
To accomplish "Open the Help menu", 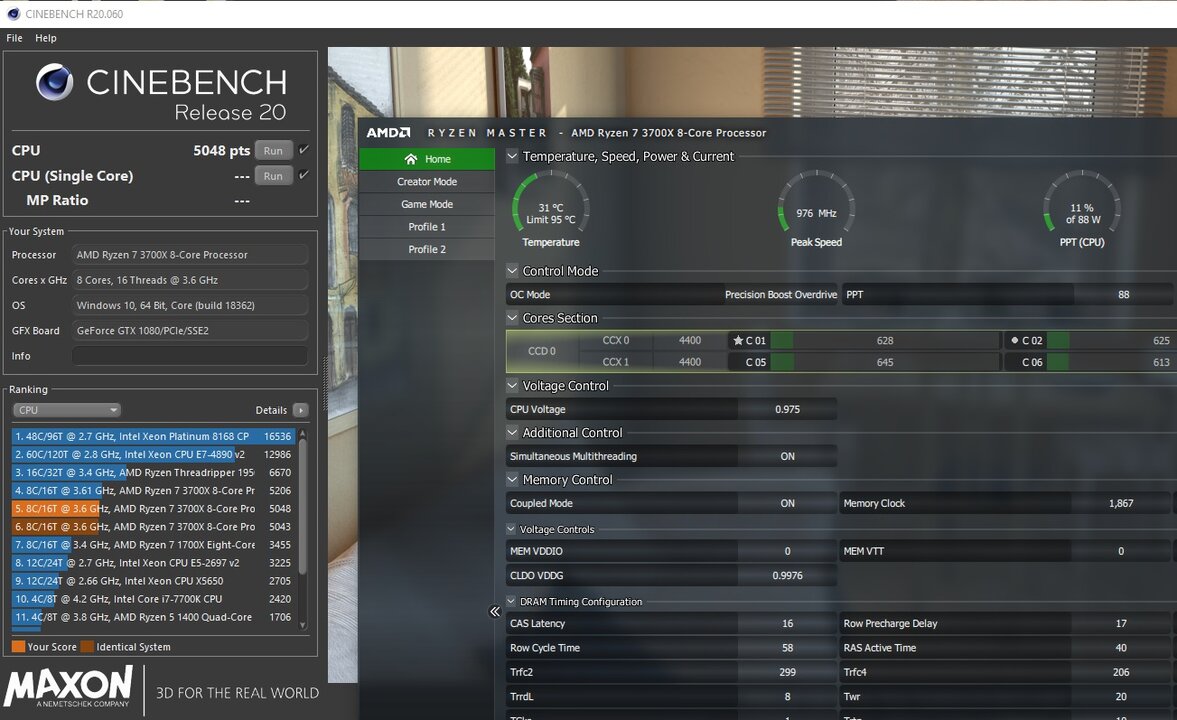I will click(46, 38).
